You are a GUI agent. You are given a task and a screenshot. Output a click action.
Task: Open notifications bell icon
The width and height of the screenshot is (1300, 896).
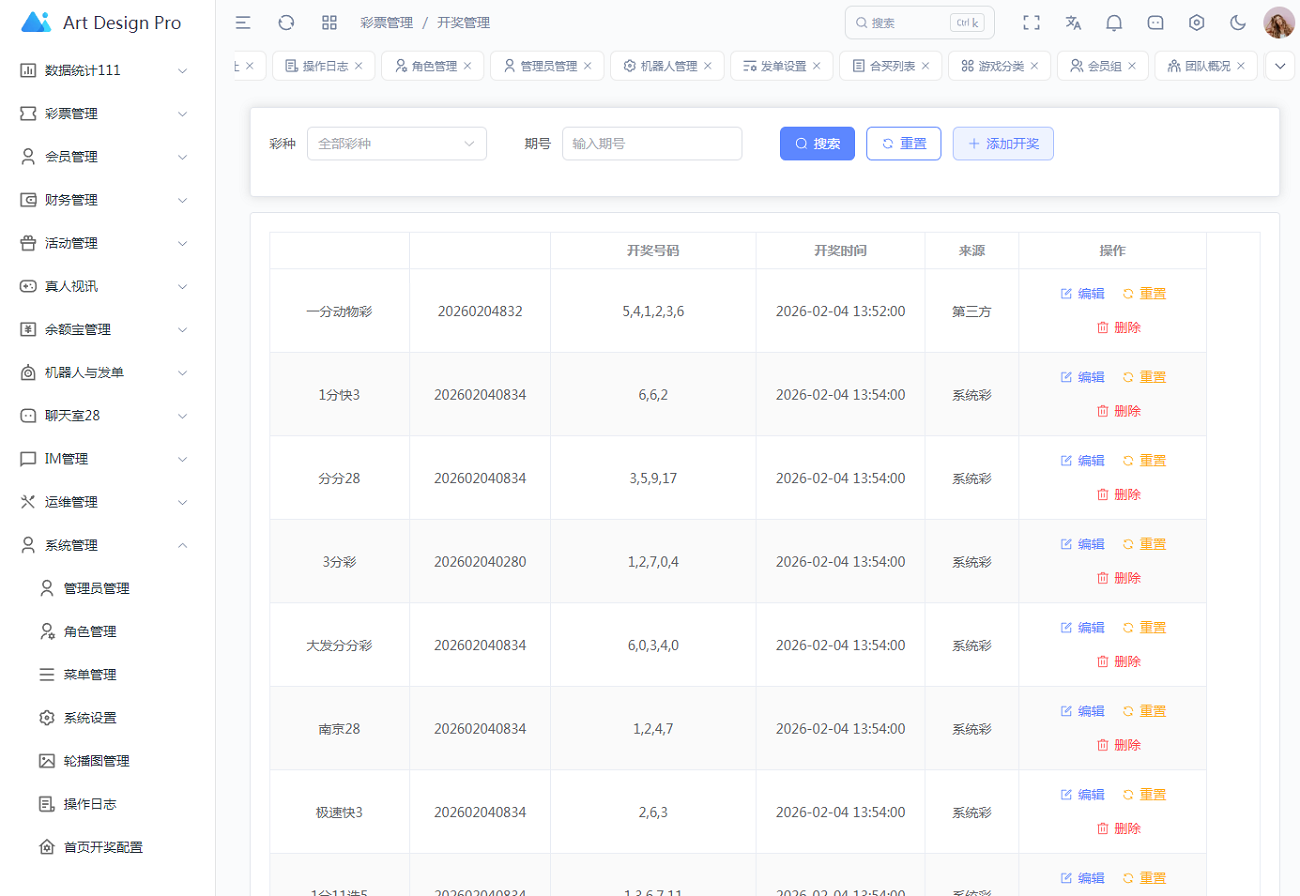pyautogui.click(x=1114, y=23)
